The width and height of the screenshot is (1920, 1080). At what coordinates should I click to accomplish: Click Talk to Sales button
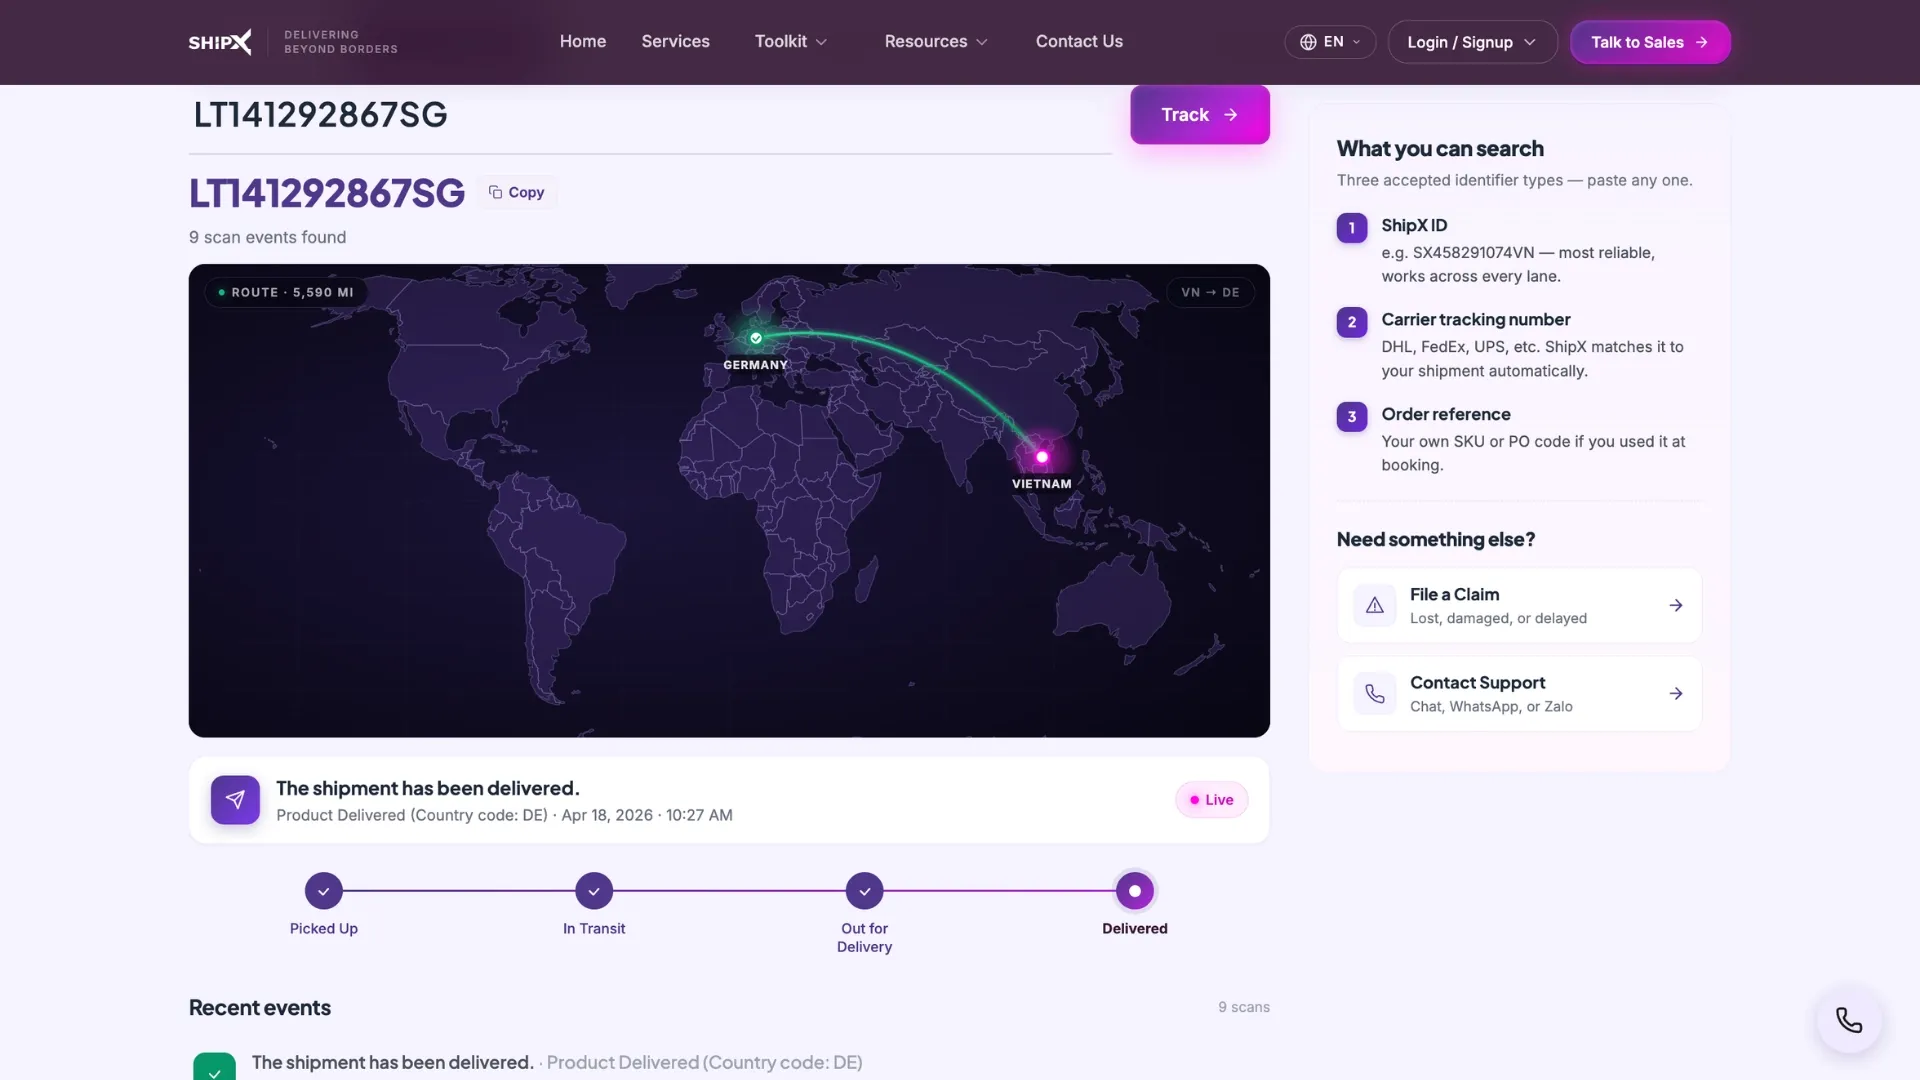pos(1650,42)
